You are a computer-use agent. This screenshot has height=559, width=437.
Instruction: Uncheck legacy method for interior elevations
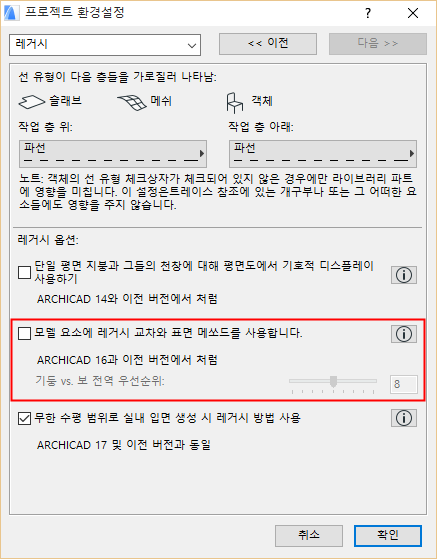point(24,418)
